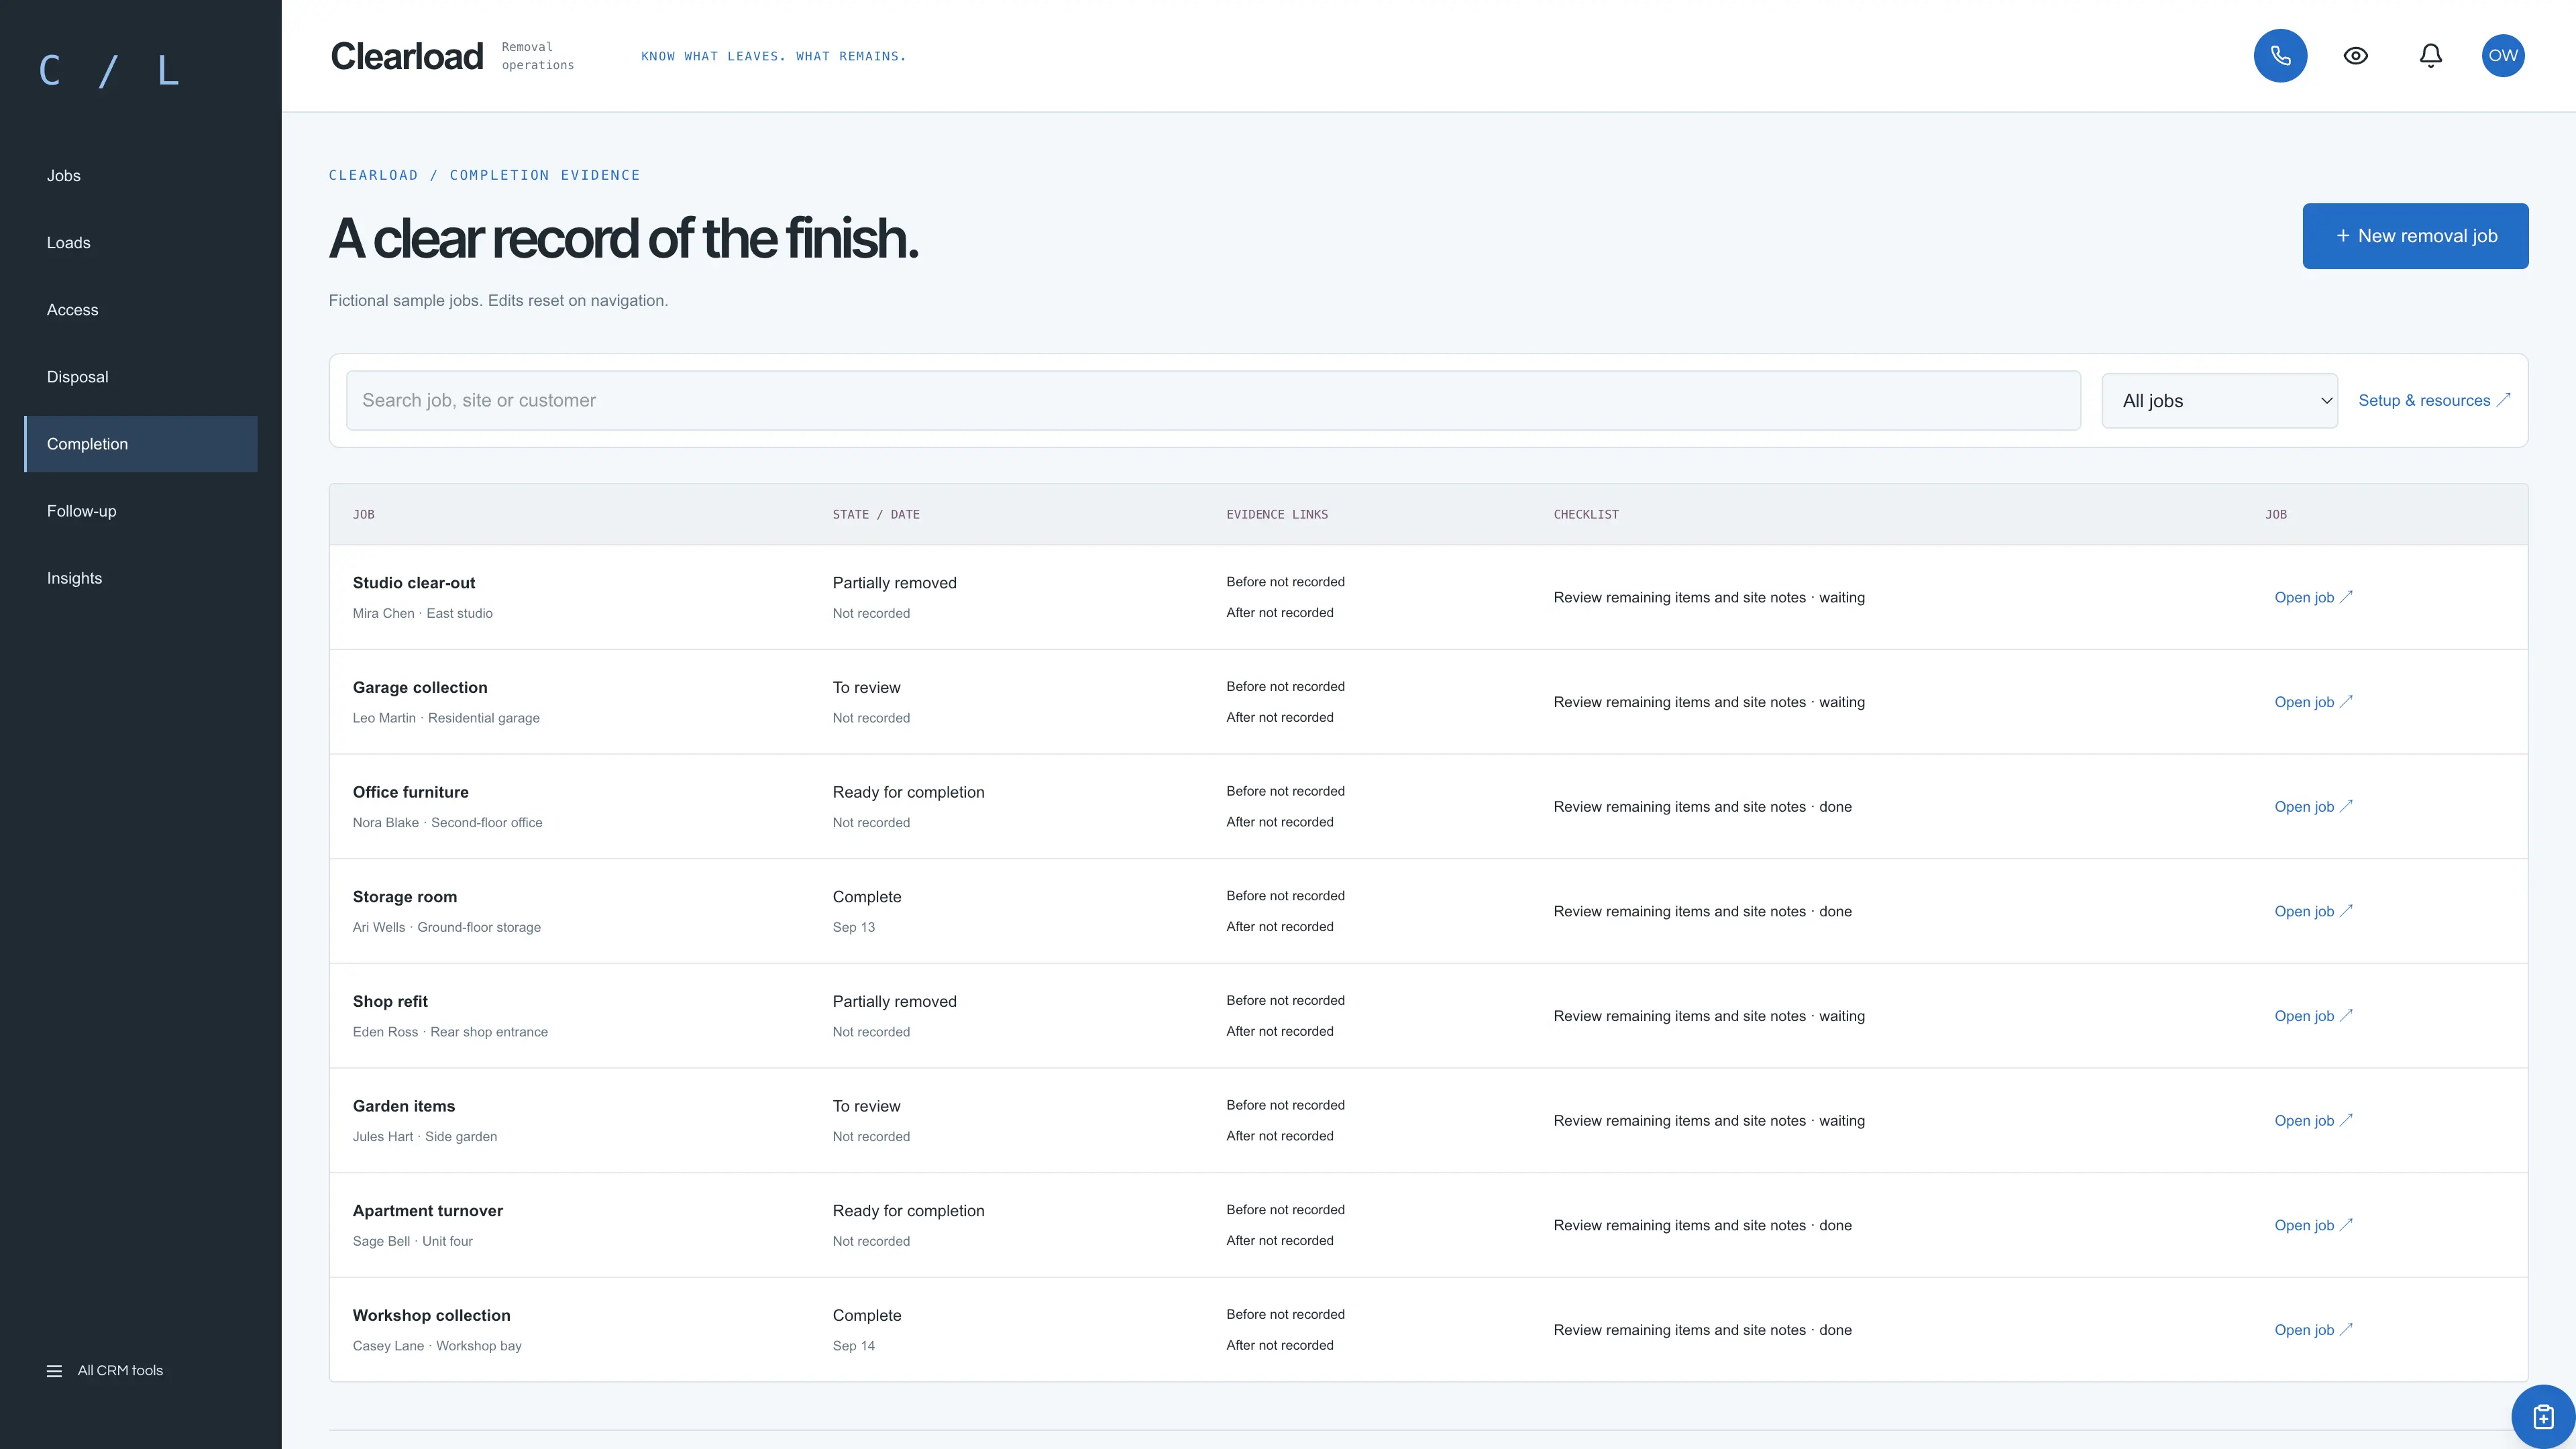Click the C / L sidebar logo
This screenshot has width=2576, height=1449.
point(108,71)
